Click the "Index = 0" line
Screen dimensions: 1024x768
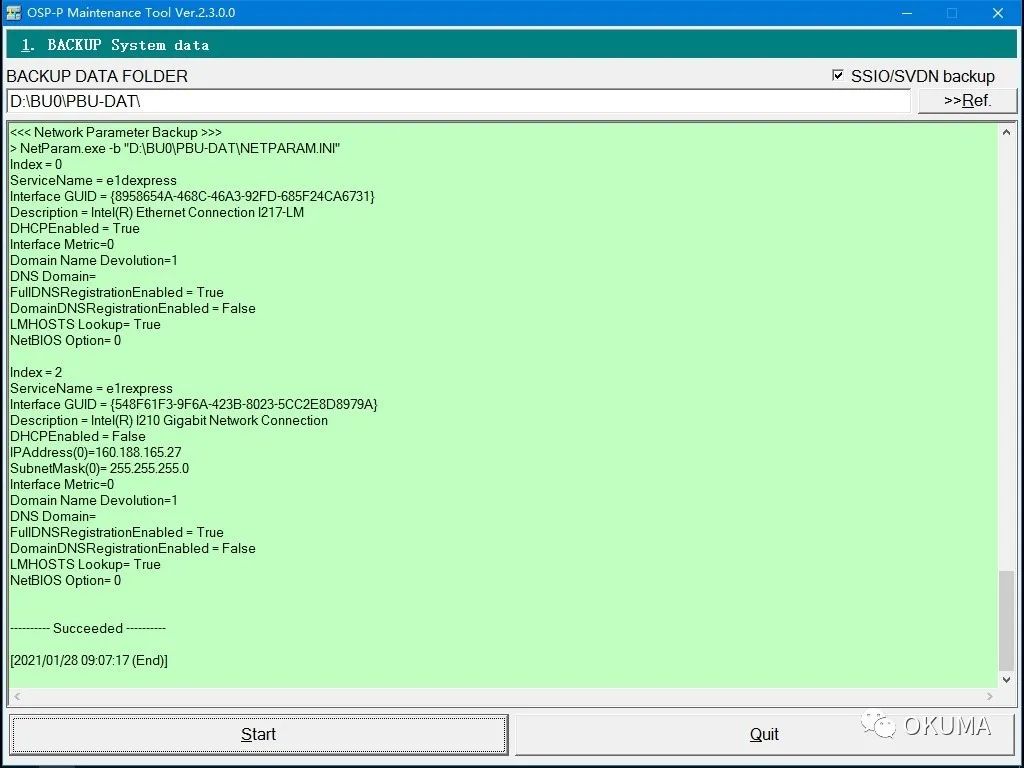36,165
